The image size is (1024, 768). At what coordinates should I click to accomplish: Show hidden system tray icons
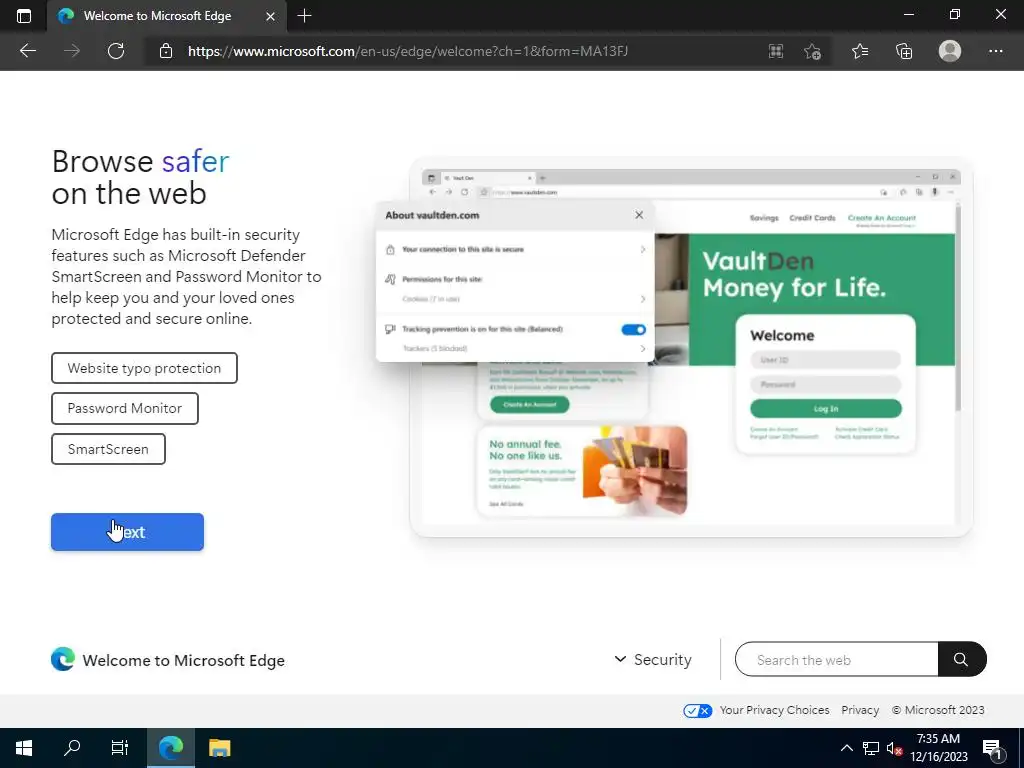tap(846, 748)
